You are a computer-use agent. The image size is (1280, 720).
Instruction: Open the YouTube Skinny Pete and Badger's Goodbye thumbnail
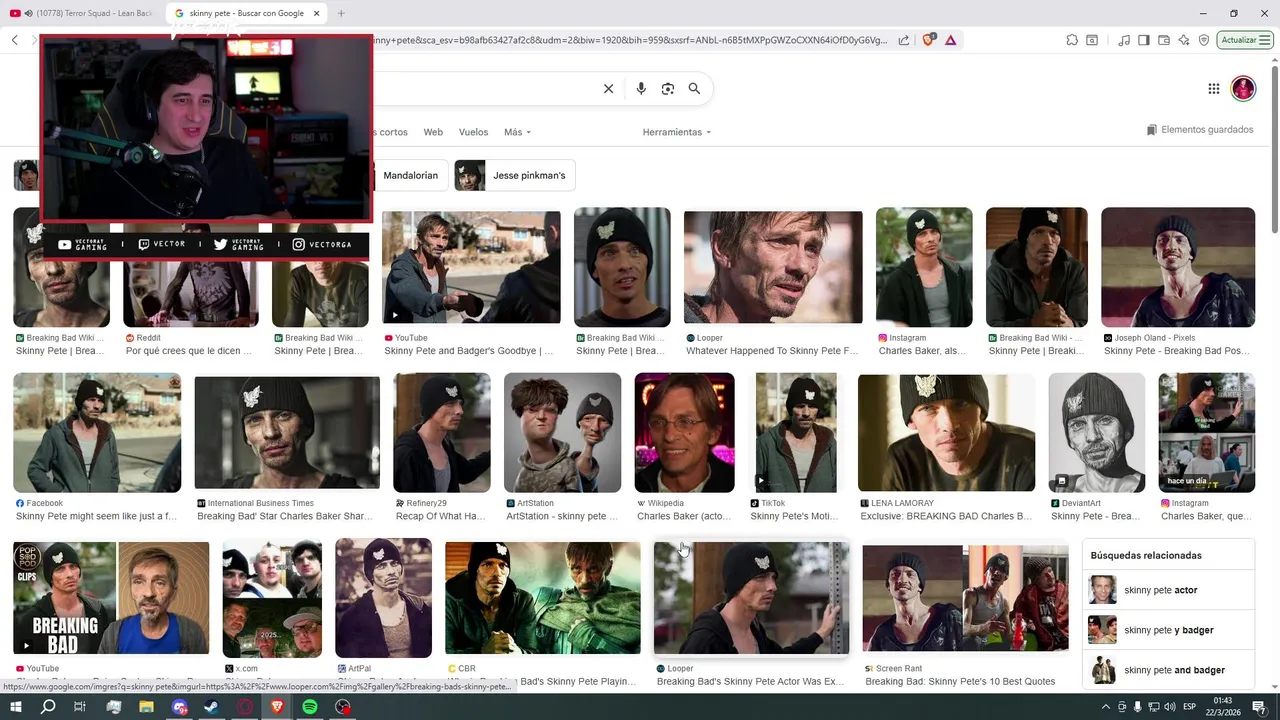(471, 267)
